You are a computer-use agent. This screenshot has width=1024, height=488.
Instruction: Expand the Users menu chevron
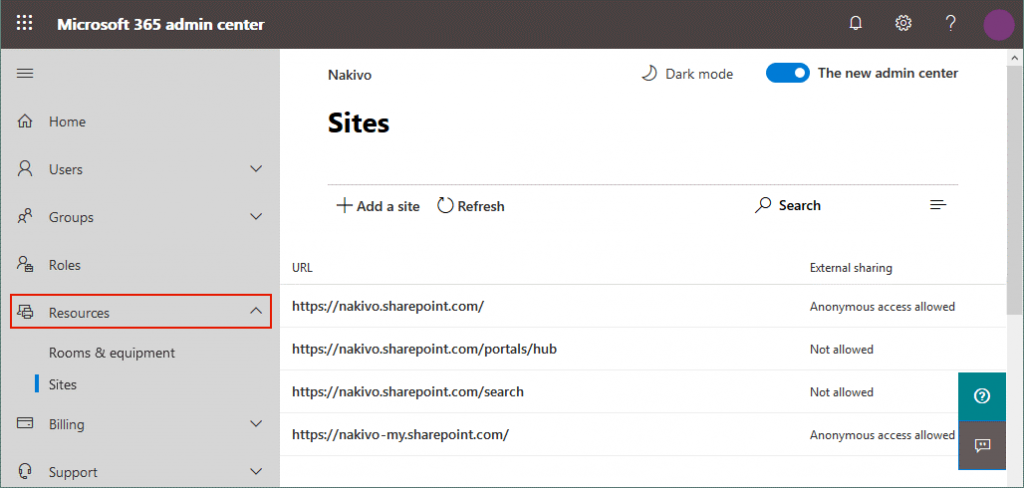click(256, 169)
